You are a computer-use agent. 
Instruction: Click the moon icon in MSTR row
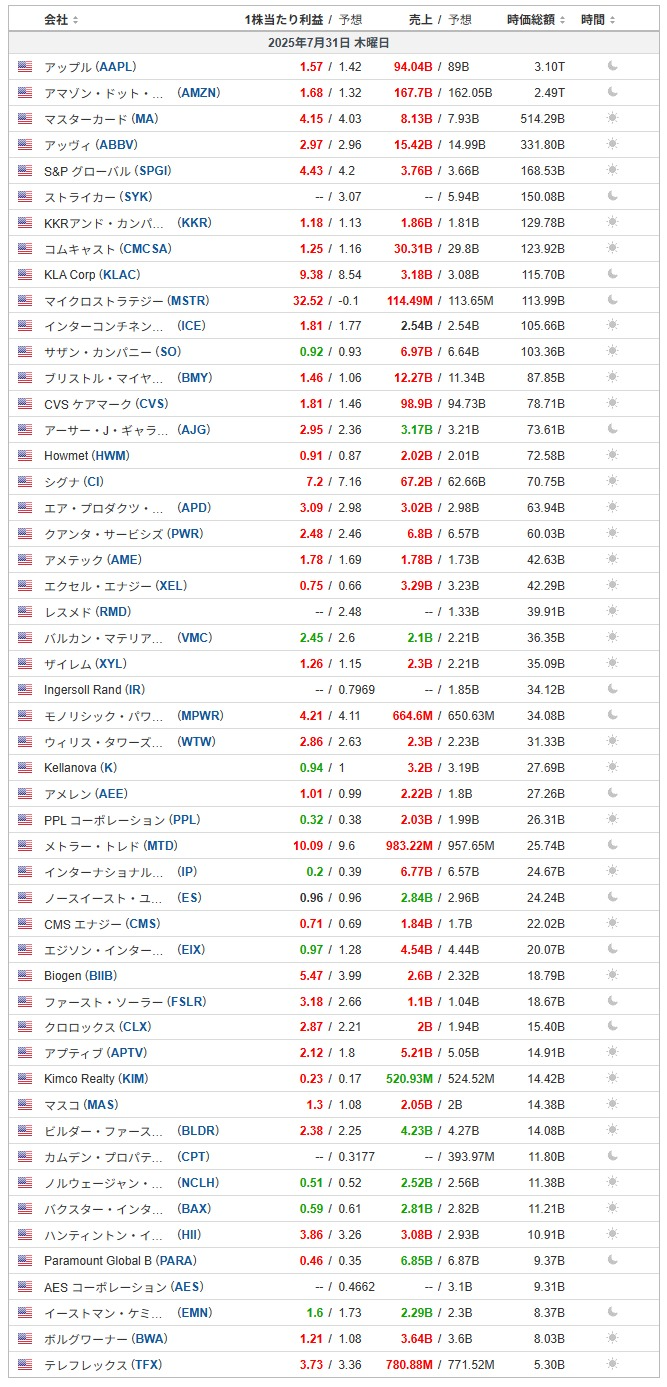point(613,300)
